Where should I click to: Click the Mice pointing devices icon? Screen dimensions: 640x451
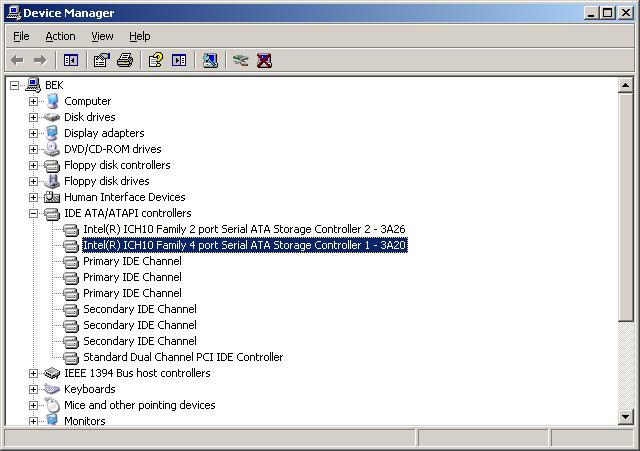point(52,405)
